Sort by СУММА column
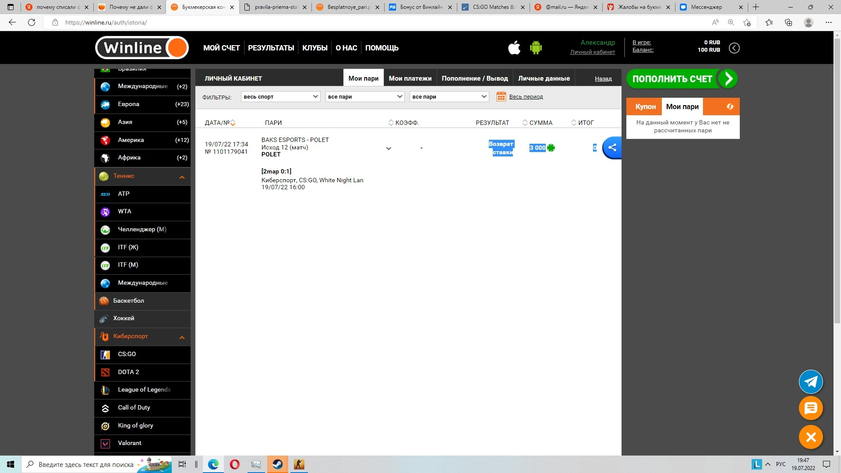The height and width of the screenshot is (473, 841). (x=537, y=123)
